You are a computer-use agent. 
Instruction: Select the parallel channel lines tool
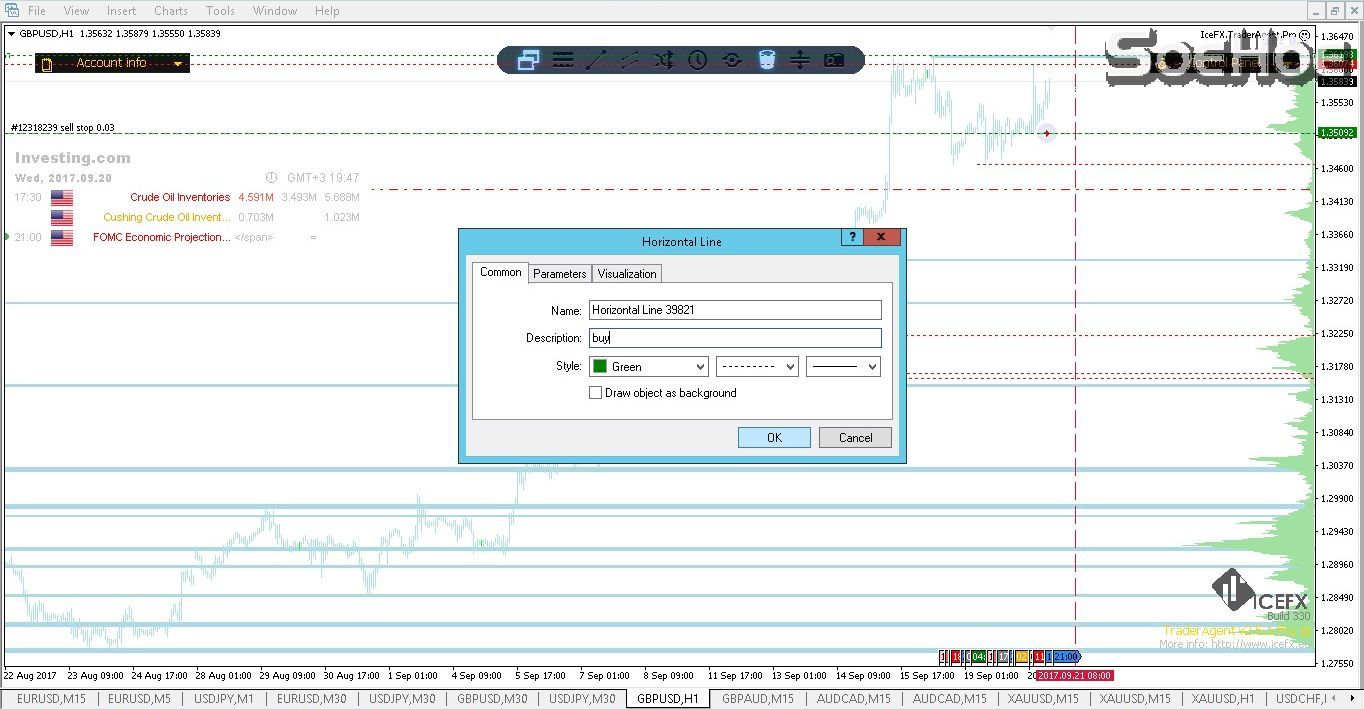point(630,60)
